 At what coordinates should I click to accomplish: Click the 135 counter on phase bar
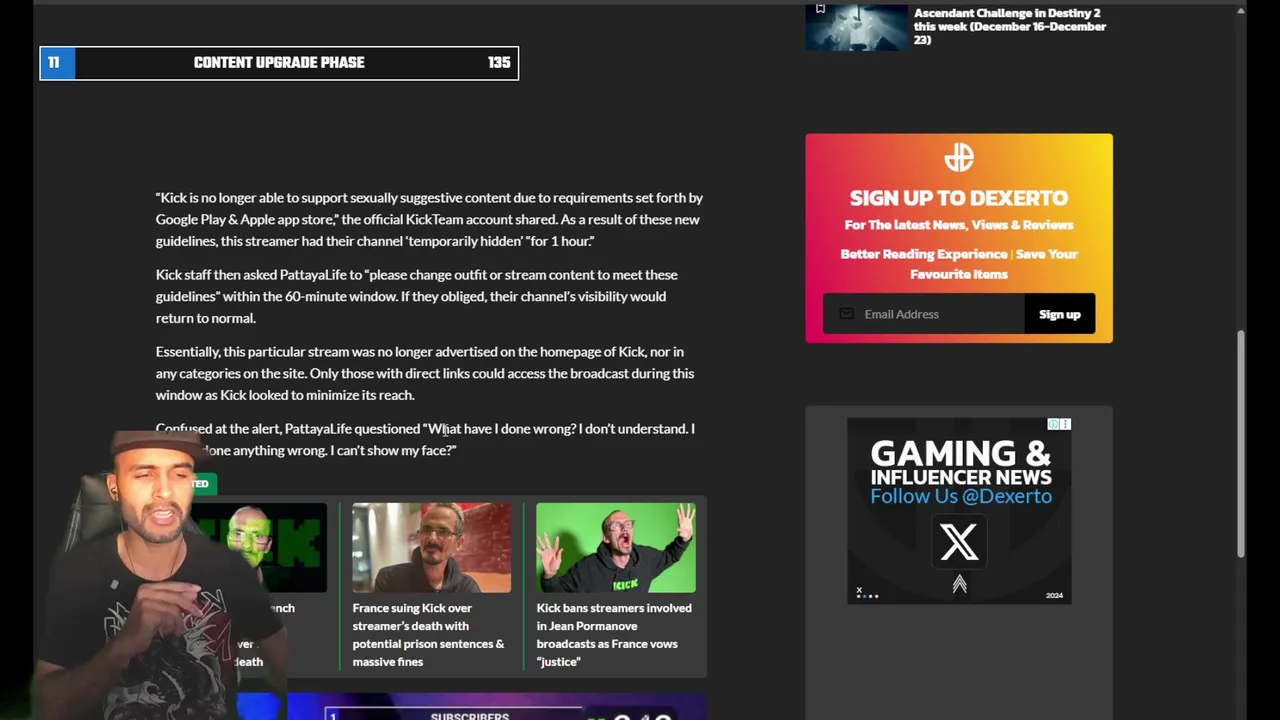tap(499, 63)
